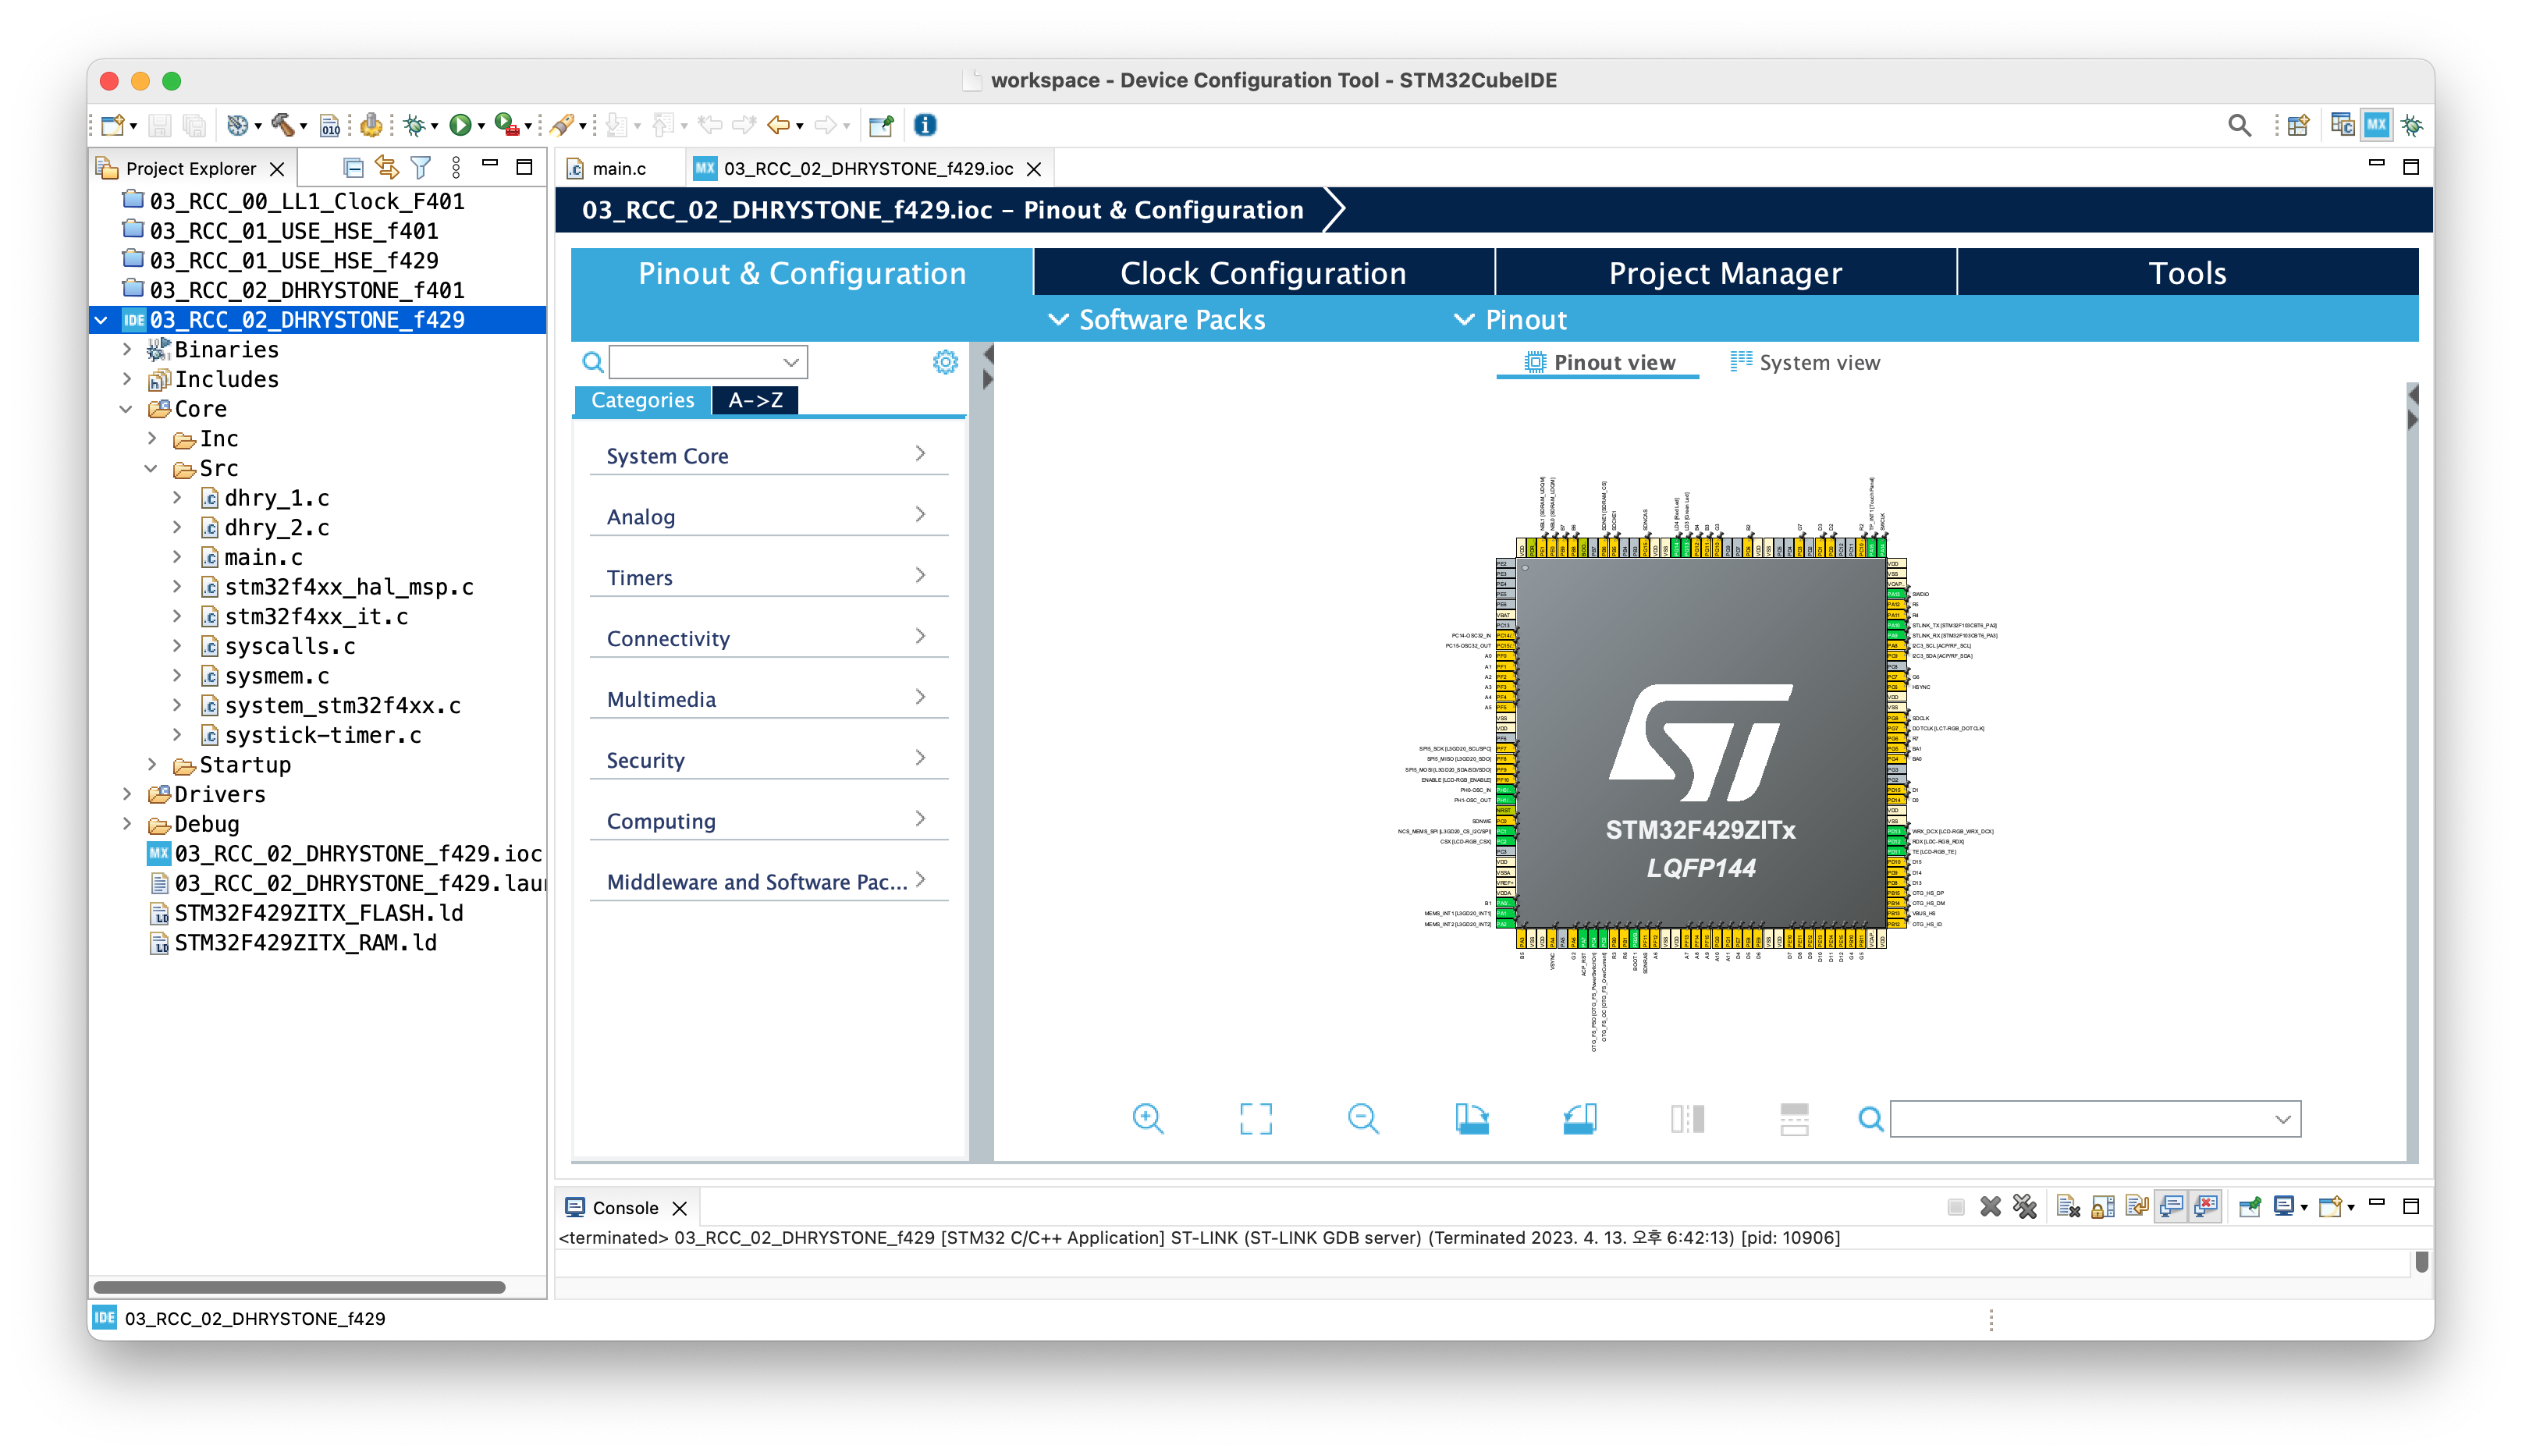Collapse the 03_RCC_02_DHRYSTONE_f429 project node
The height and width of the screenshot is (1456, 2522).
coord(101,320)
